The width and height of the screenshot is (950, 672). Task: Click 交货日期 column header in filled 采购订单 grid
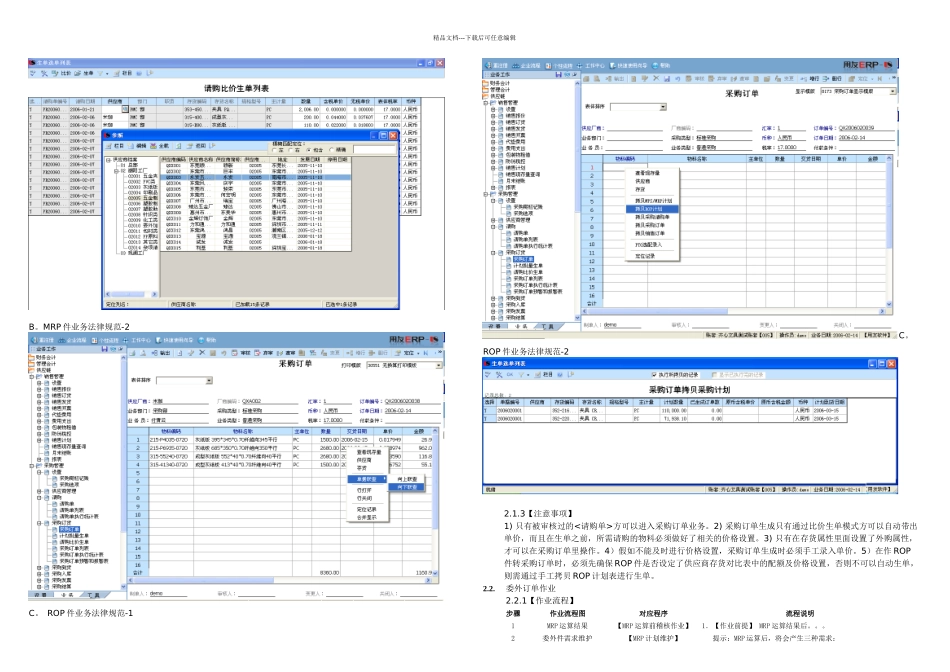(x=356, y=431)
